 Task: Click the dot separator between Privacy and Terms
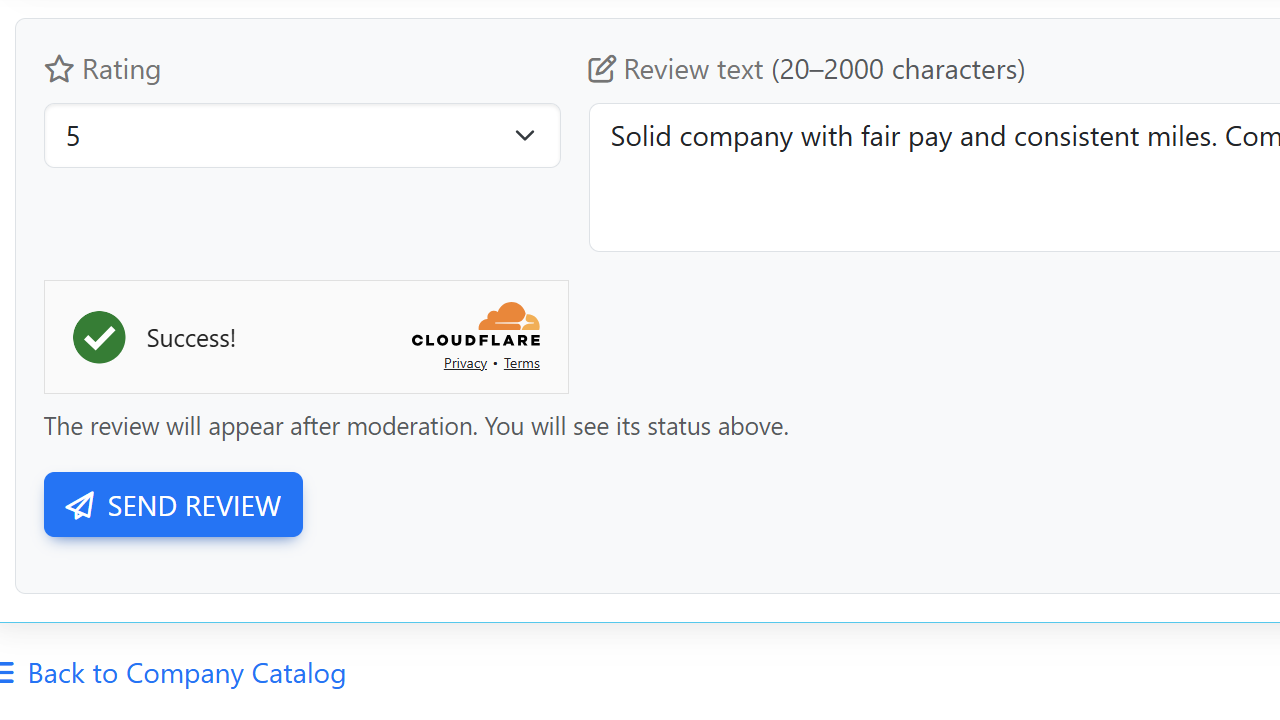click(495, 364)
